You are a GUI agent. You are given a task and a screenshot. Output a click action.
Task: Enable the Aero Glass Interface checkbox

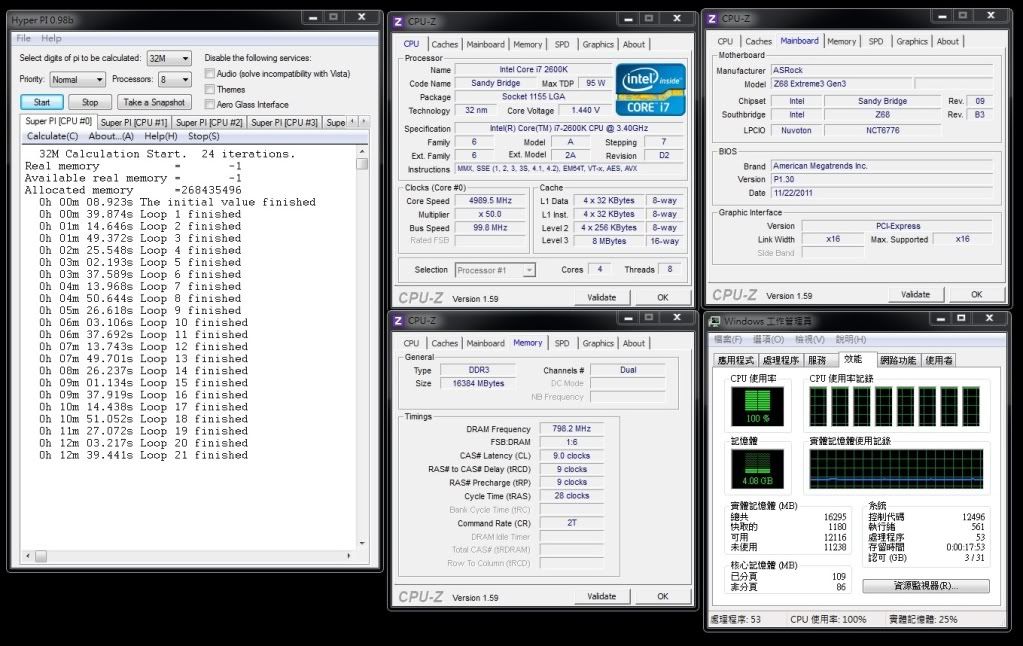point(209,104)
